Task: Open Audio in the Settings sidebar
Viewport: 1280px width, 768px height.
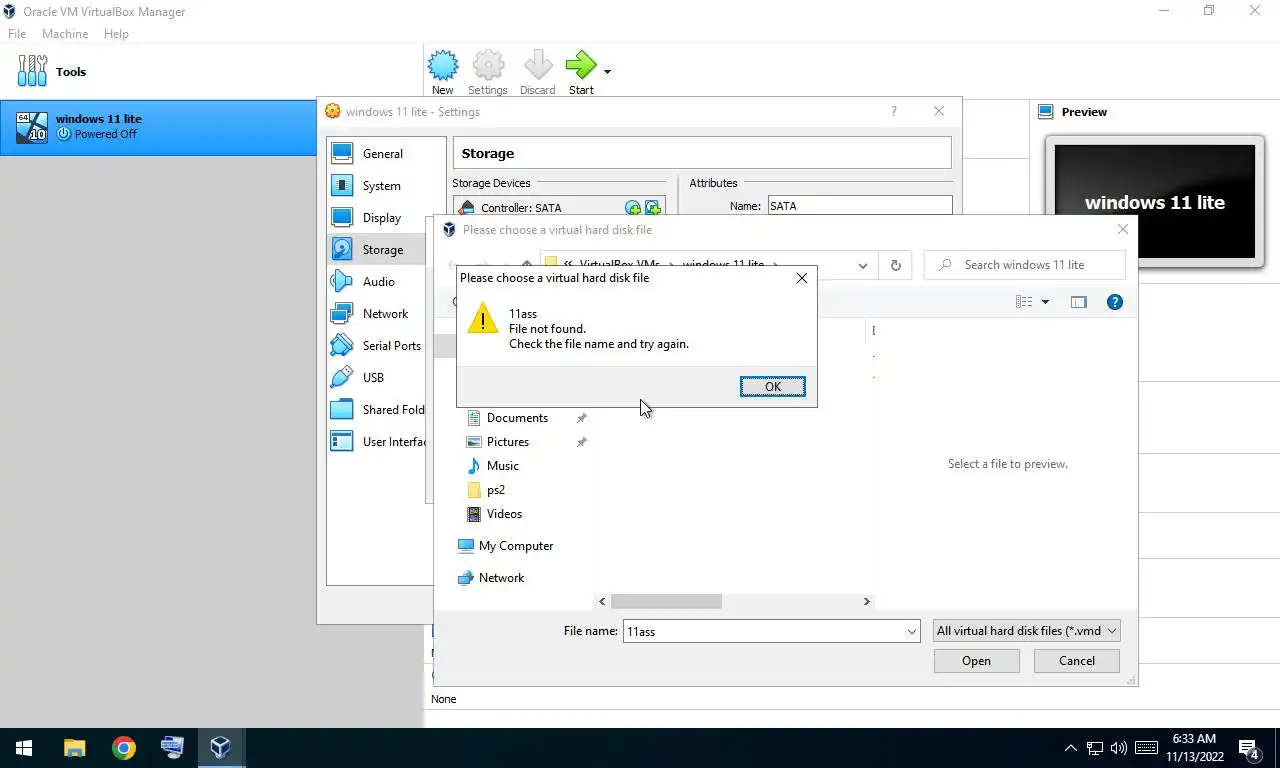Action: click(378, 282)
